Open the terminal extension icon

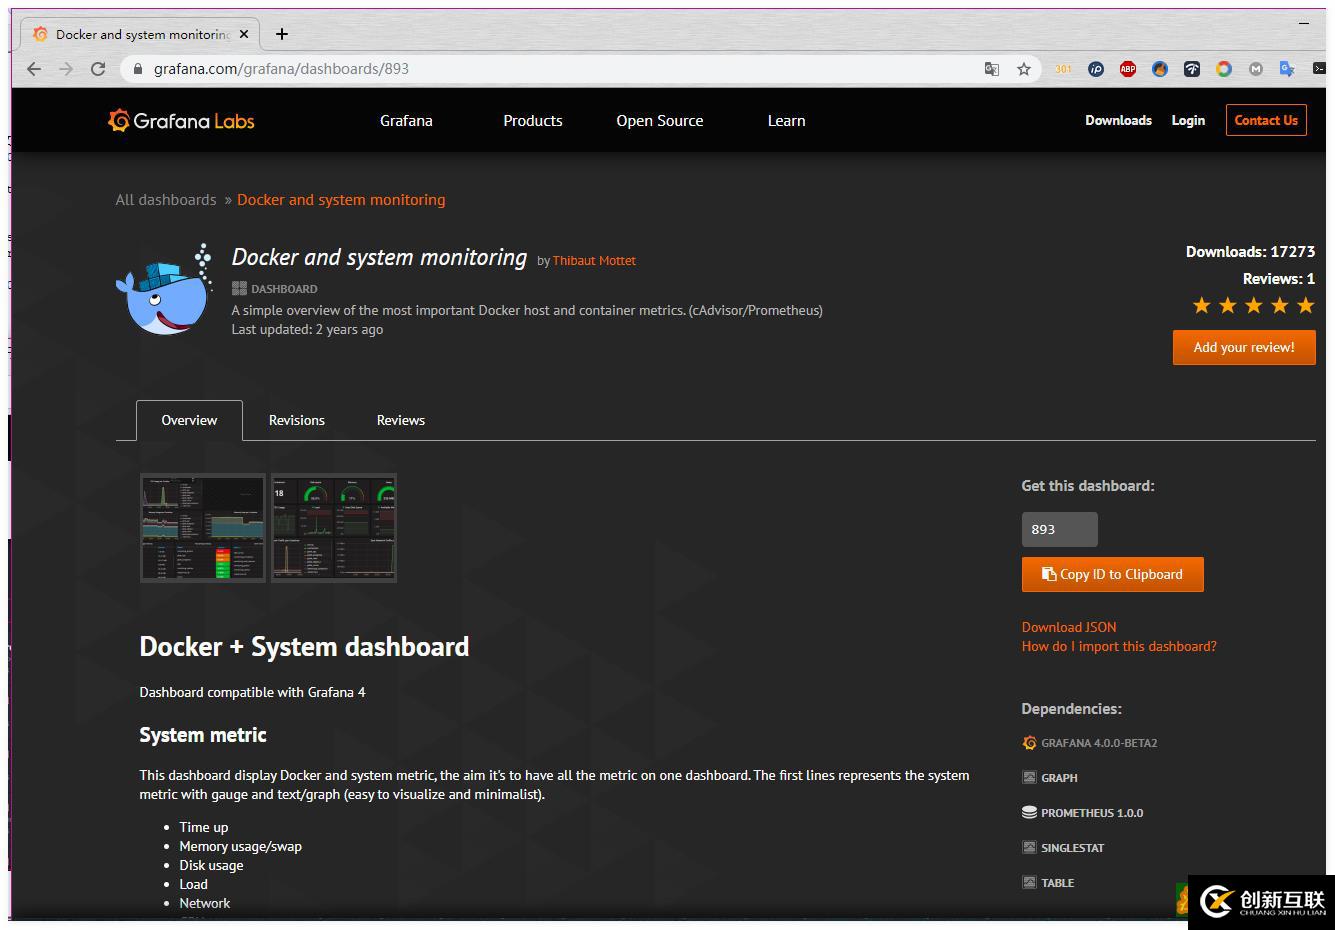click(x=1319, y=69)
